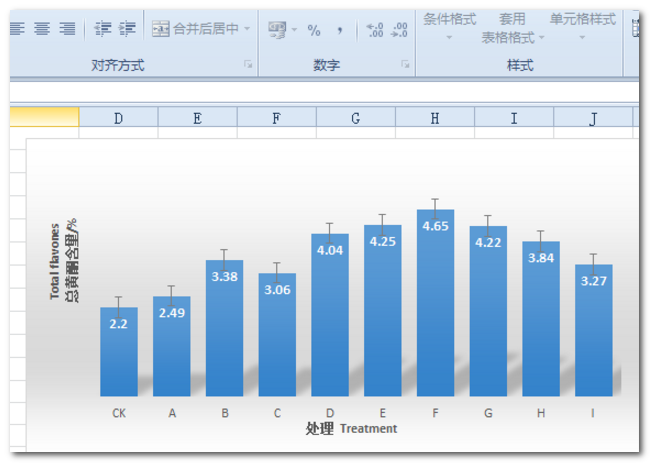
Task: Apply percent style format
Action: pos(314,30)
